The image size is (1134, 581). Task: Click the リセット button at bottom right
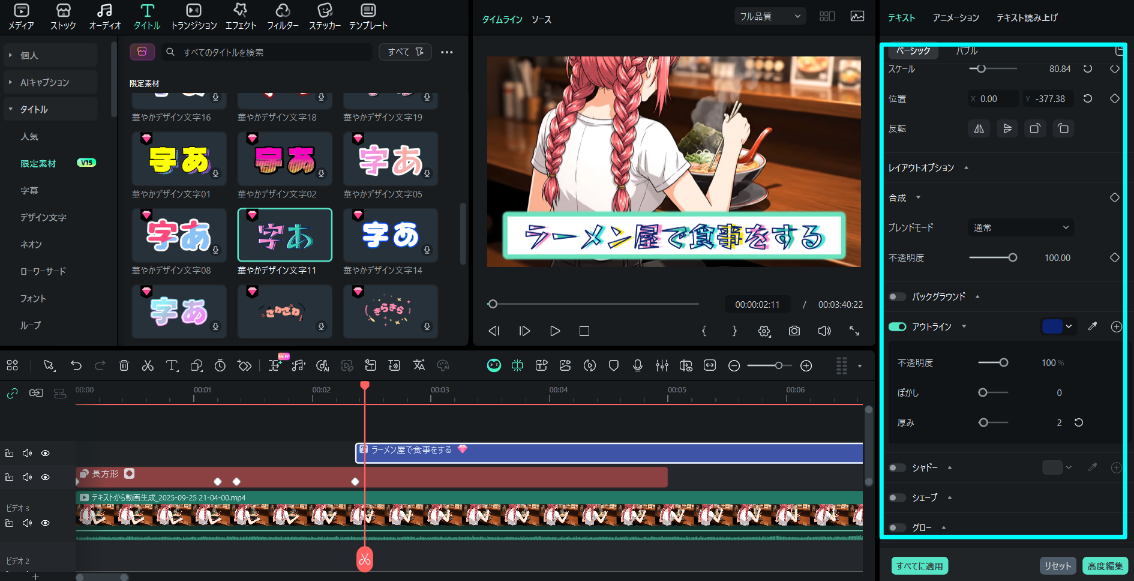[x=1057, y=564]
